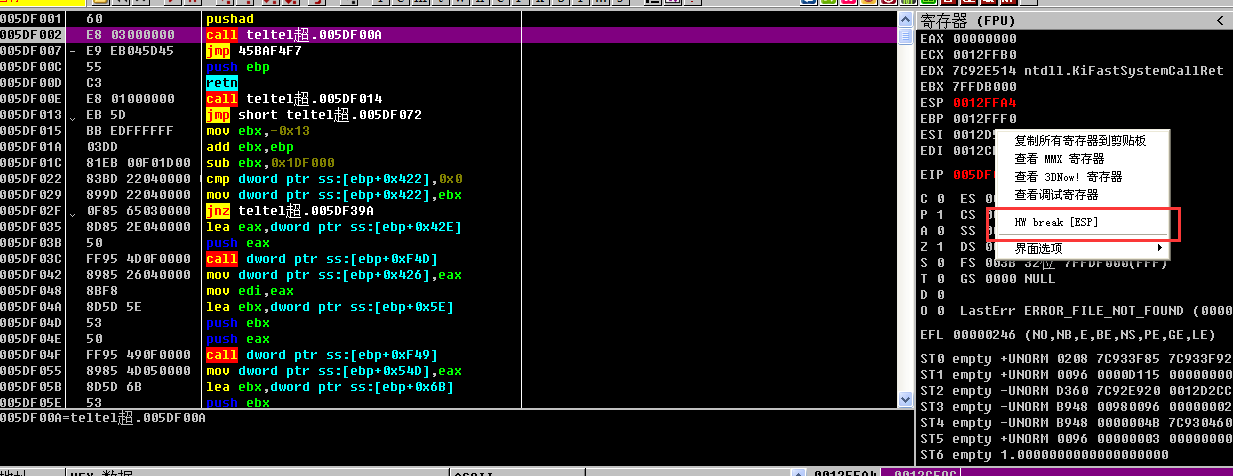Toggle the D flag value
The image size is (1233, 476).
click(x=938, y=295)
